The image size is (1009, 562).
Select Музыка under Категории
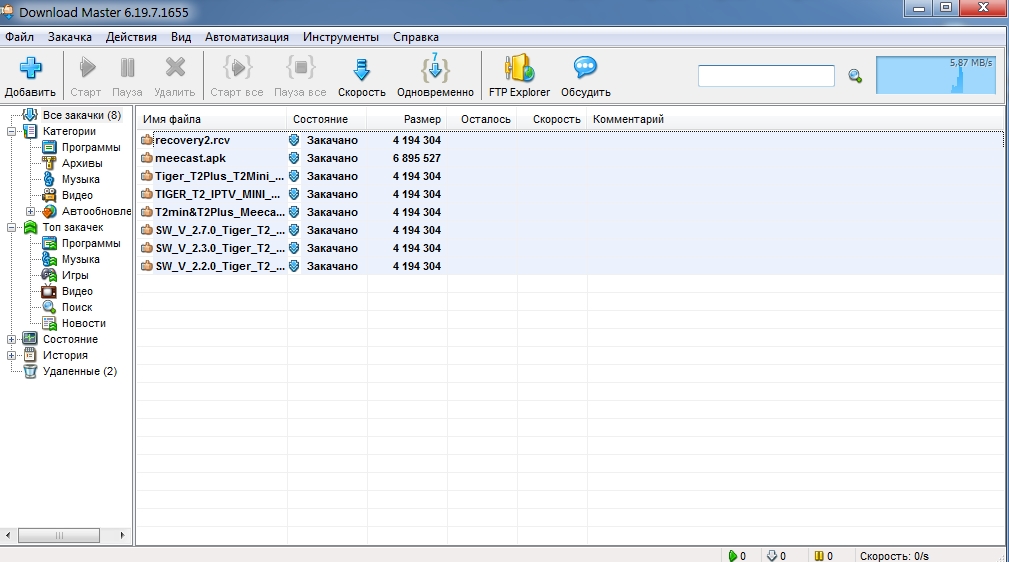click(x=80, y=180)
